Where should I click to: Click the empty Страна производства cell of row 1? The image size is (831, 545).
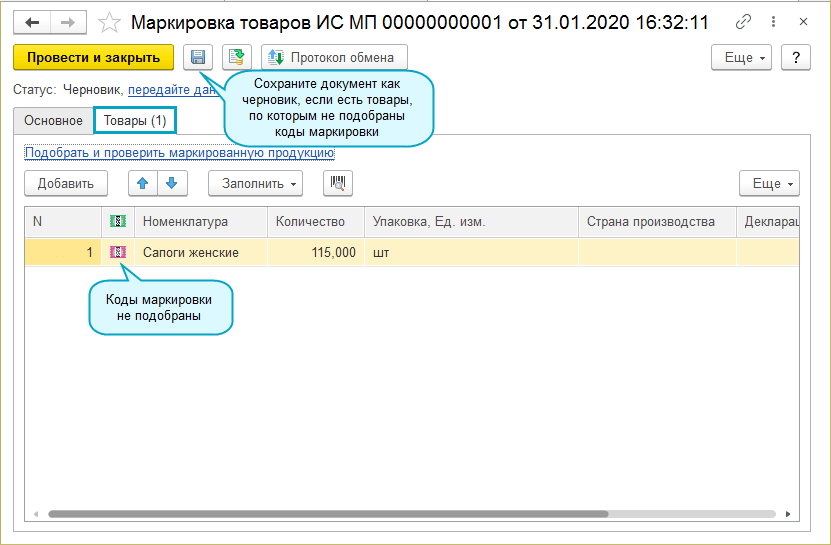pyautogui.click(x=657, y=252)
